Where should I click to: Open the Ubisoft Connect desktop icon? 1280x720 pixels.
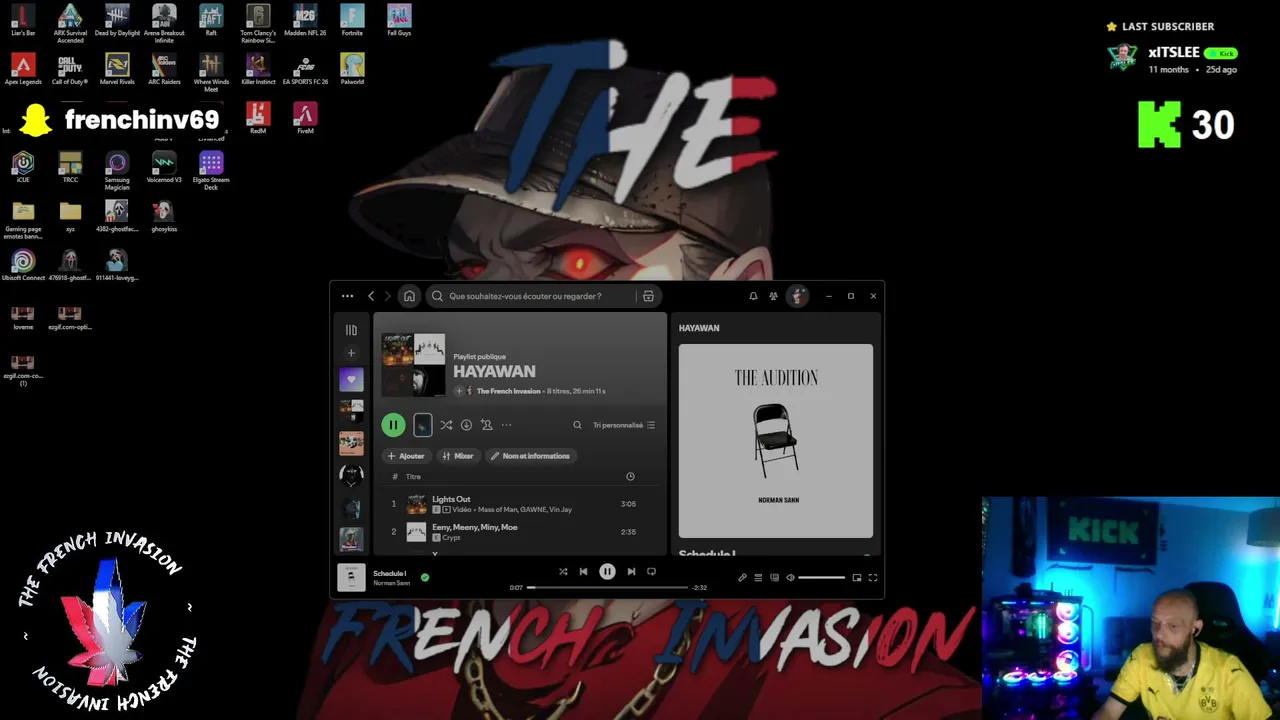click(23, 265)
